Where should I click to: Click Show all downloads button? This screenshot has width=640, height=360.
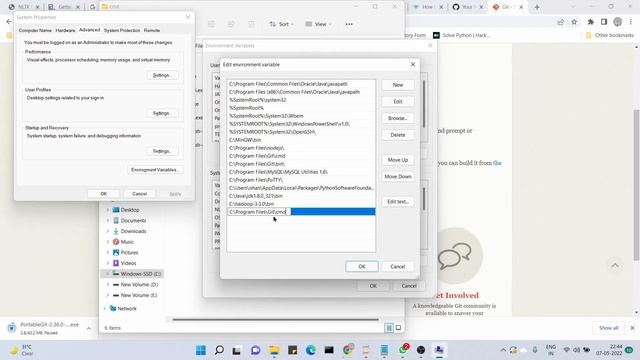[x=609, y=328]
